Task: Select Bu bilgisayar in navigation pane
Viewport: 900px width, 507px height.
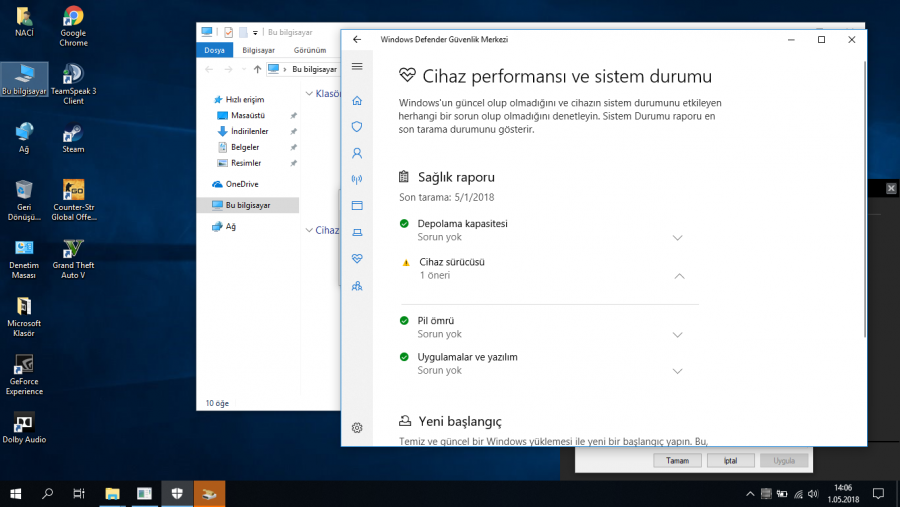Action: (x=247, y=205)
